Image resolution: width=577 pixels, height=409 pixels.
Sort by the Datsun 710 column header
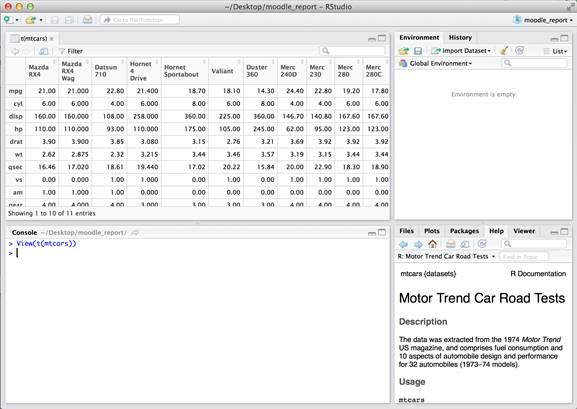[x=109, y=71]
